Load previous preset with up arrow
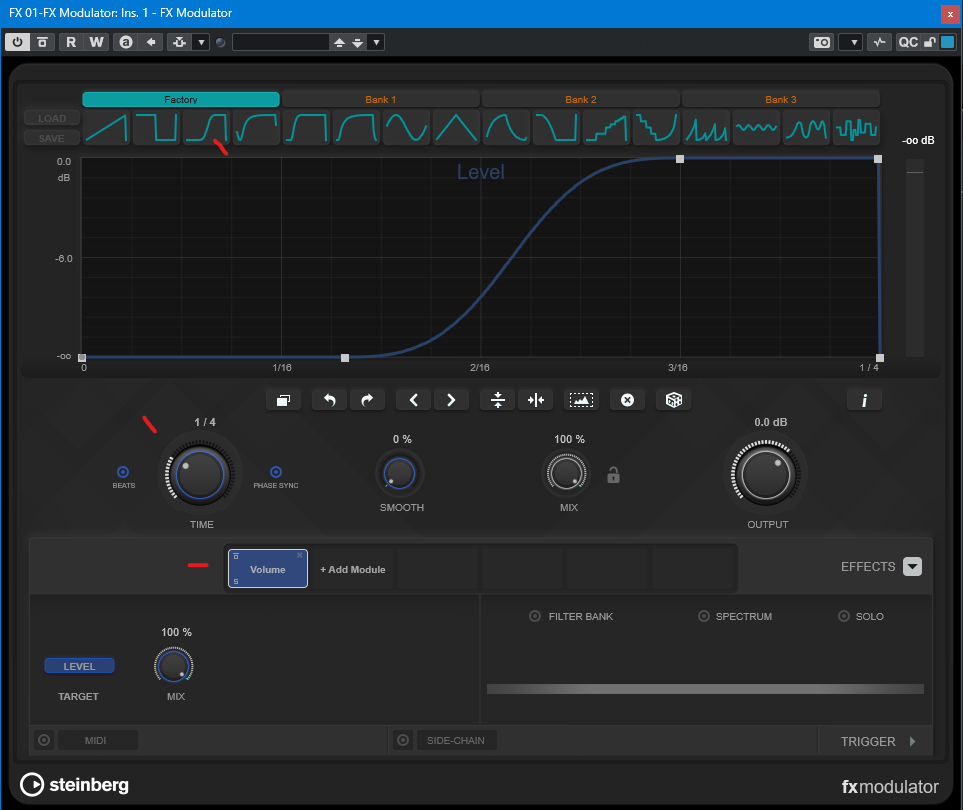 339,42
